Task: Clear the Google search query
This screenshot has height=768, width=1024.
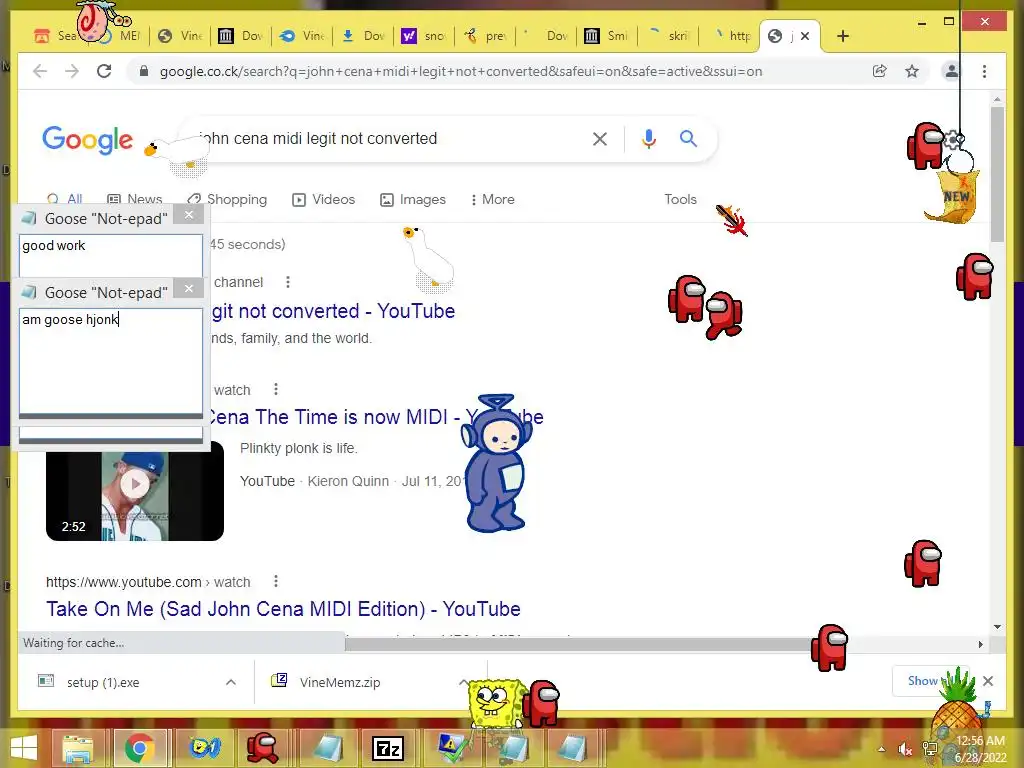Action: coord(600,138)
